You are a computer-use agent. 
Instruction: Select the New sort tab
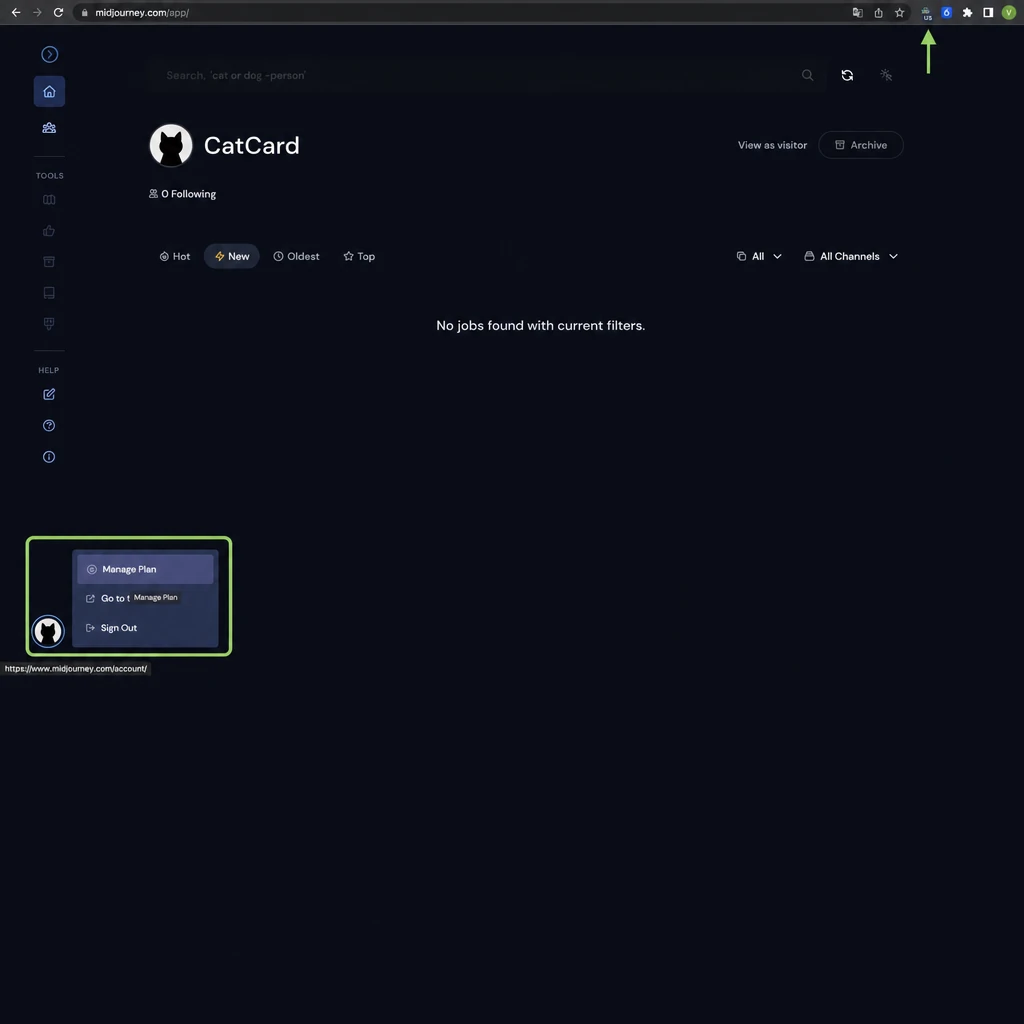tap(232, 257)
